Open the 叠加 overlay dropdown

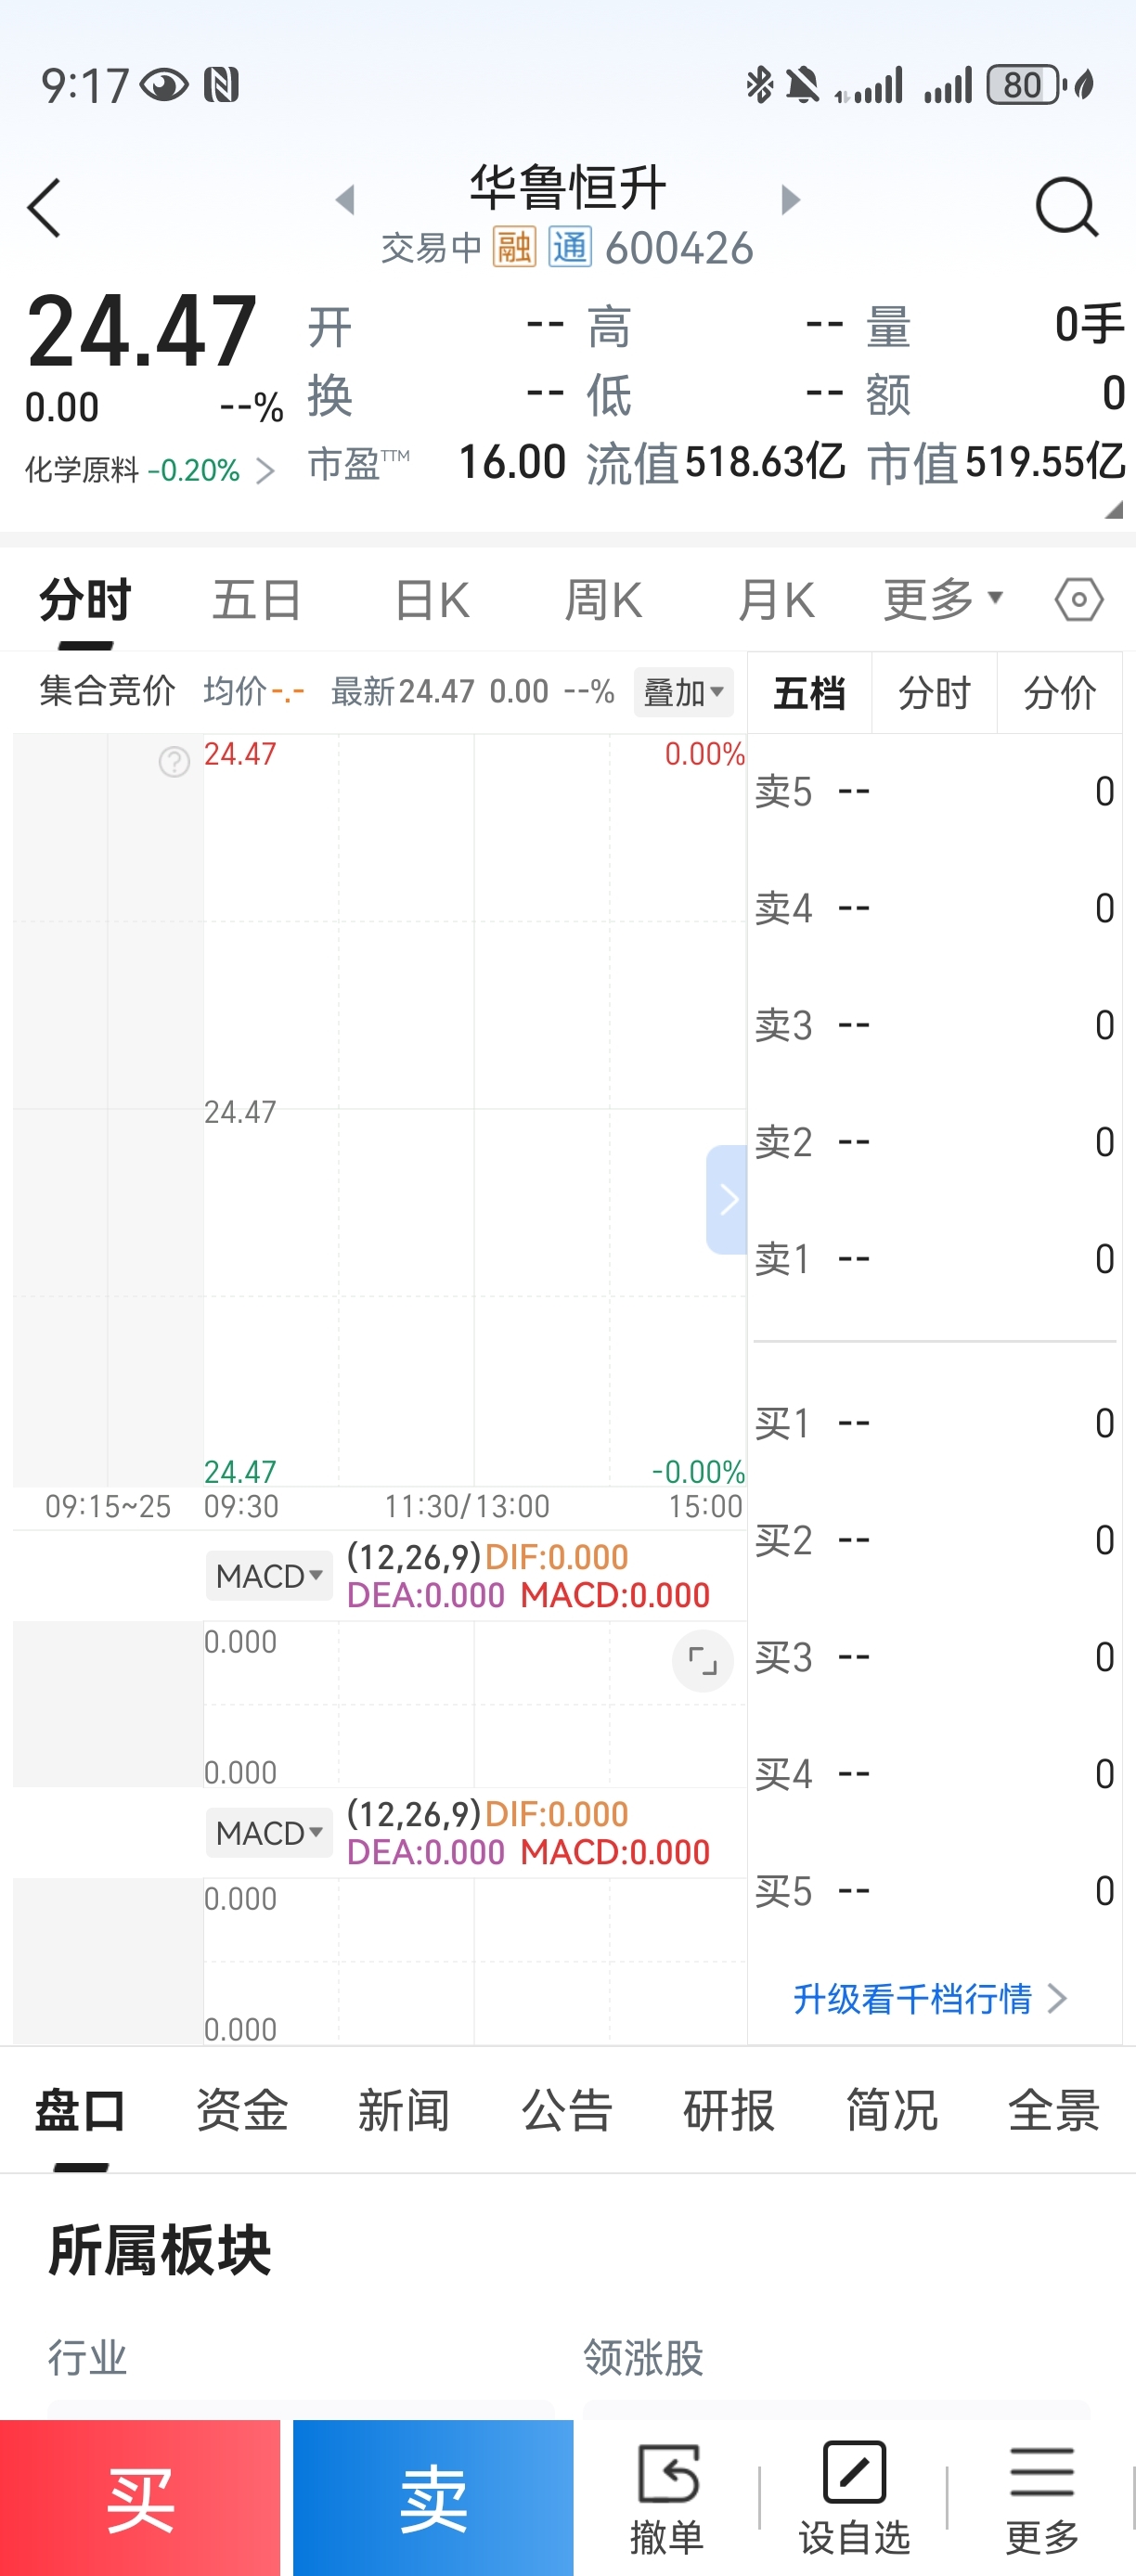(684, 692)
